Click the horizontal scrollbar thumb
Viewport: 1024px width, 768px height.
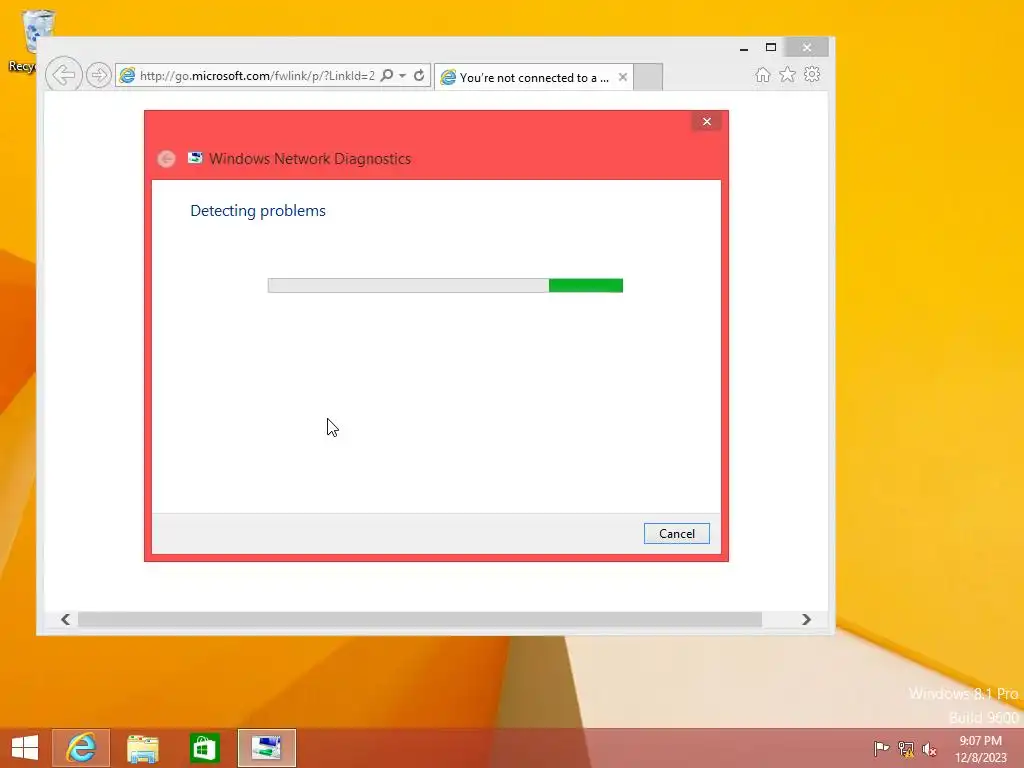[419, 619]
